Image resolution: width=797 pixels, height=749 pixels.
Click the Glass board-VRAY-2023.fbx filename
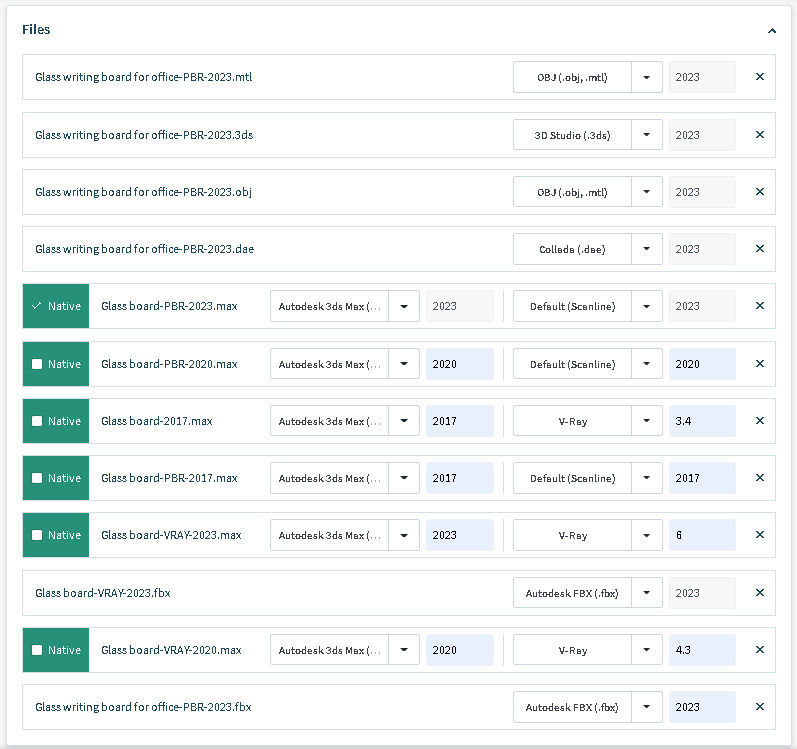[x=103, y=593]
